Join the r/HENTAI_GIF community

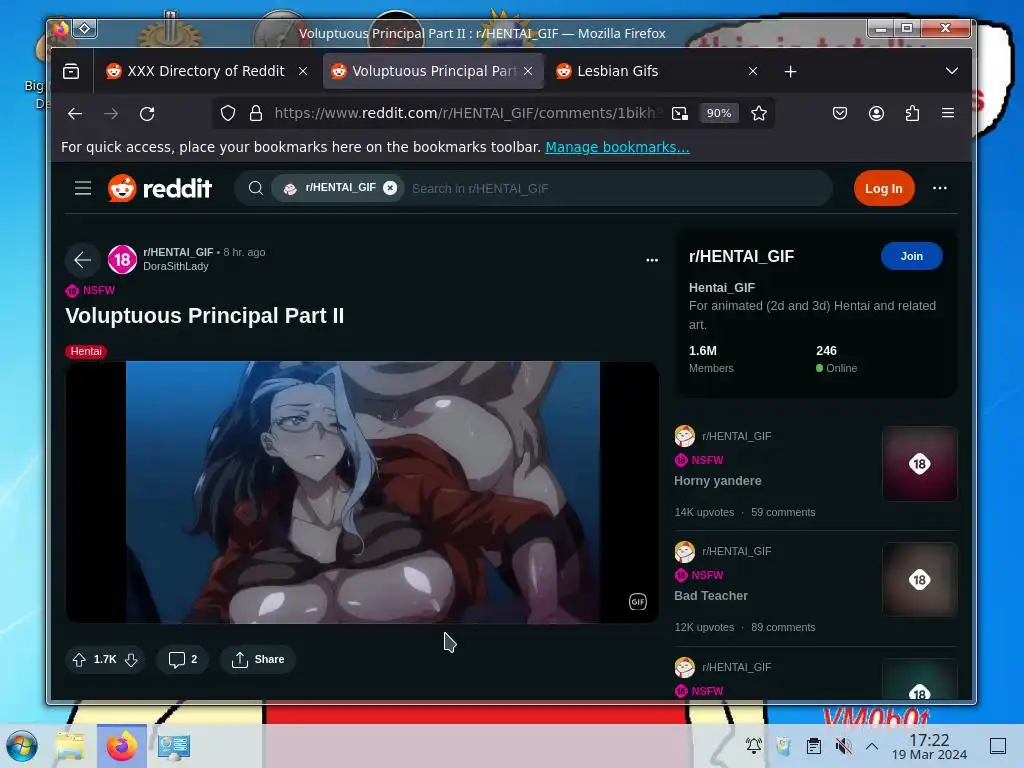(912, 256)
